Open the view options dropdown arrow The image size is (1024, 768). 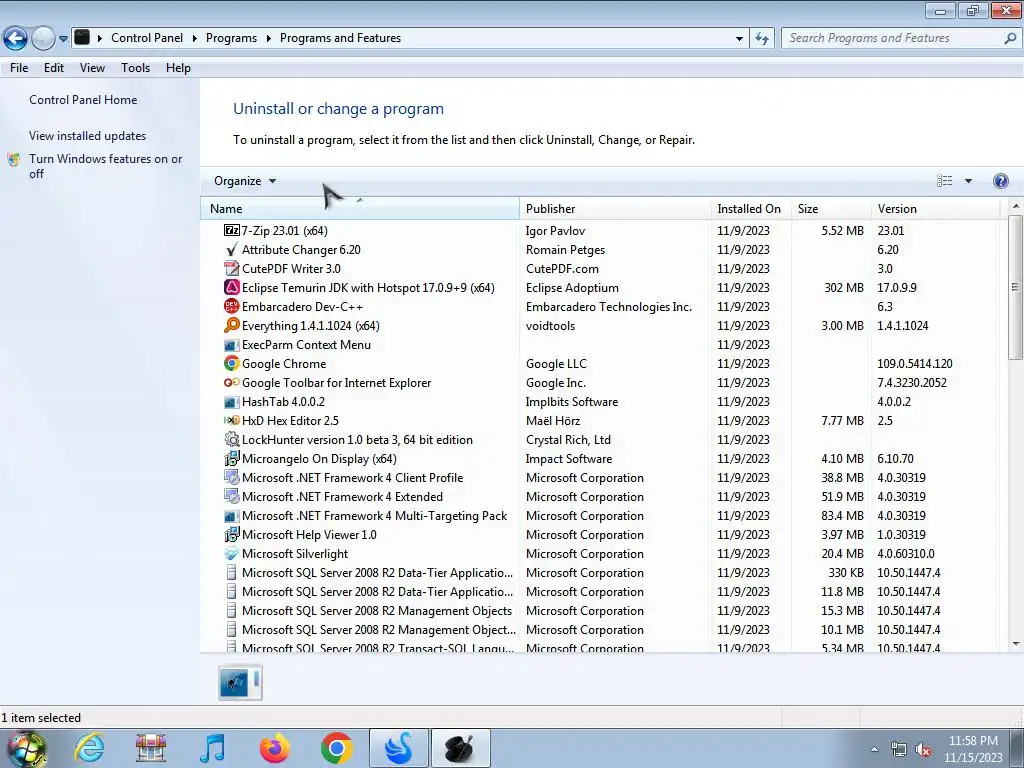(968, 181)
